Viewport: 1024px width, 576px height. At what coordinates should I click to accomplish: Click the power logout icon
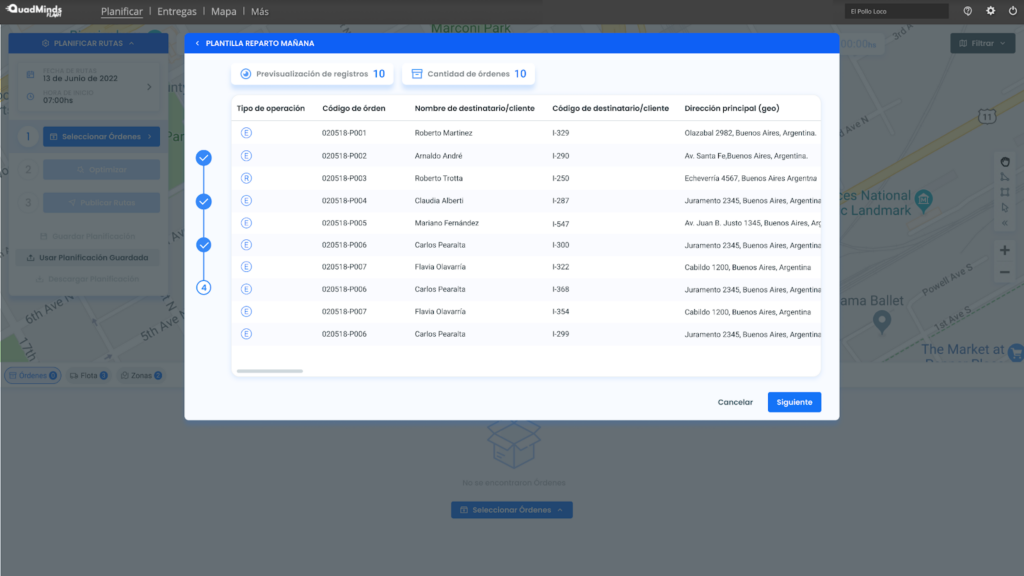(1013, 11)
